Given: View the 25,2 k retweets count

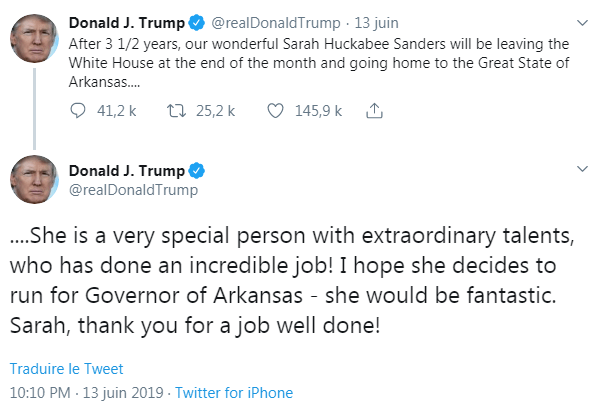Looking at the screenshot, I should tap(215, 113).
